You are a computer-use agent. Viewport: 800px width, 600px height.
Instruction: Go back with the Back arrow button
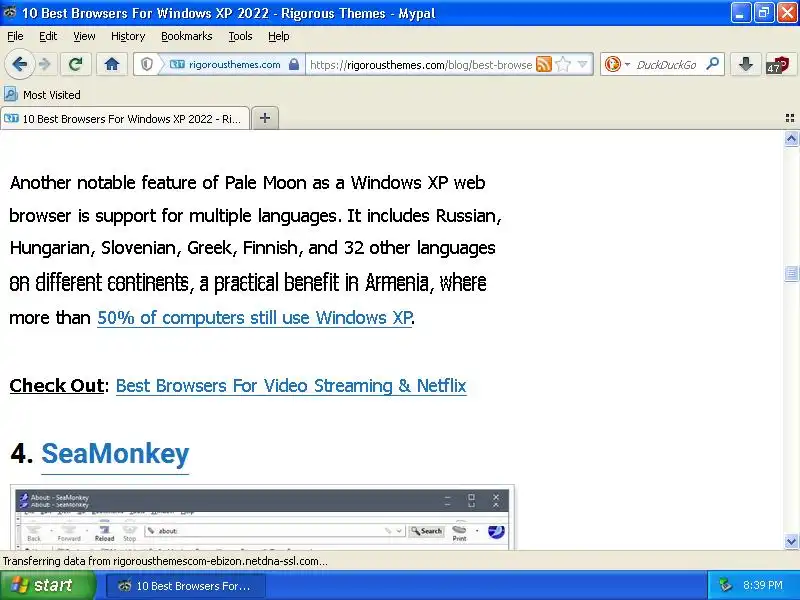(x=19, y=64)
